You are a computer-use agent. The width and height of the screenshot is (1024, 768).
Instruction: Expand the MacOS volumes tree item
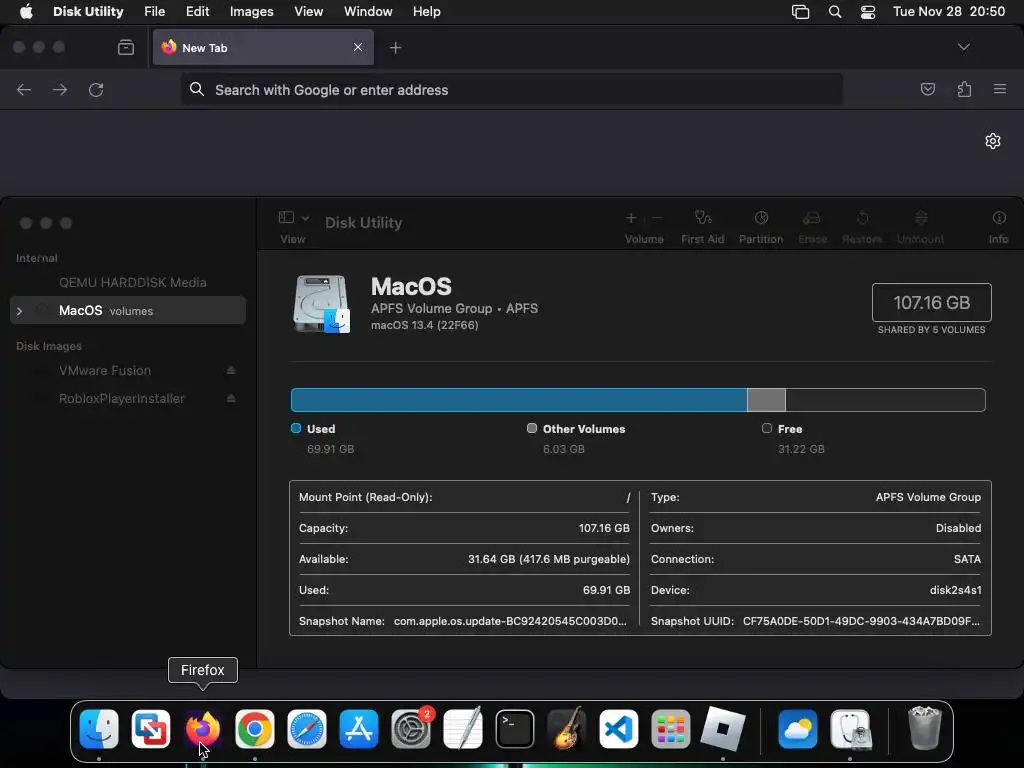20,312
